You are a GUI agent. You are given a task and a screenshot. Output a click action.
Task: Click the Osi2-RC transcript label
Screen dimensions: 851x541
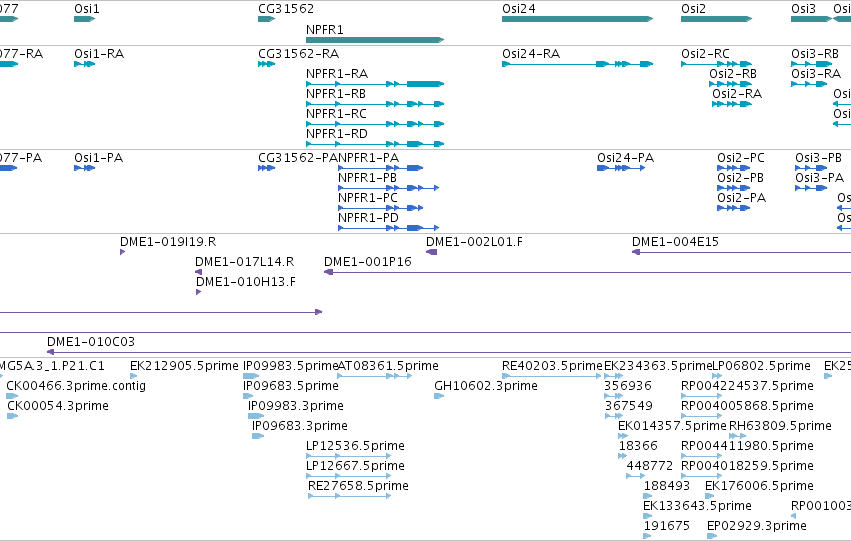pos(706,54)
